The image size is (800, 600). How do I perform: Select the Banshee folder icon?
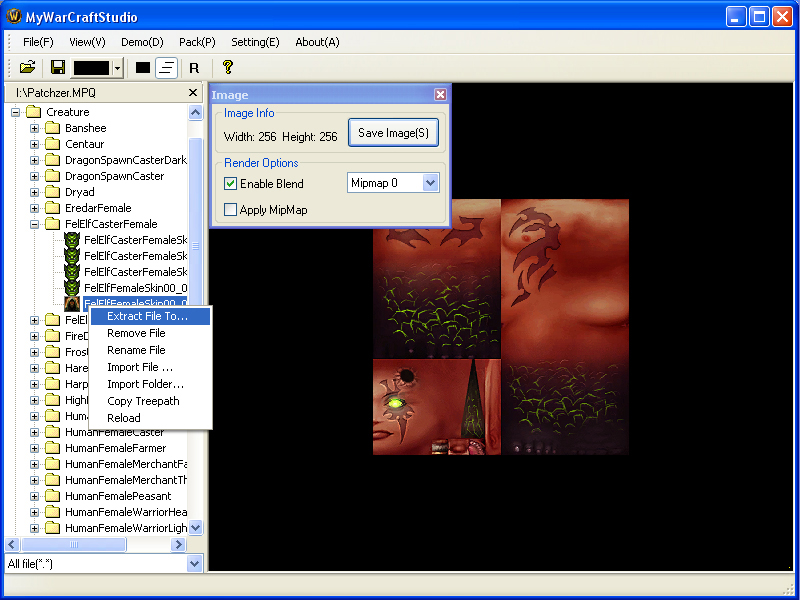coord(53,128)
